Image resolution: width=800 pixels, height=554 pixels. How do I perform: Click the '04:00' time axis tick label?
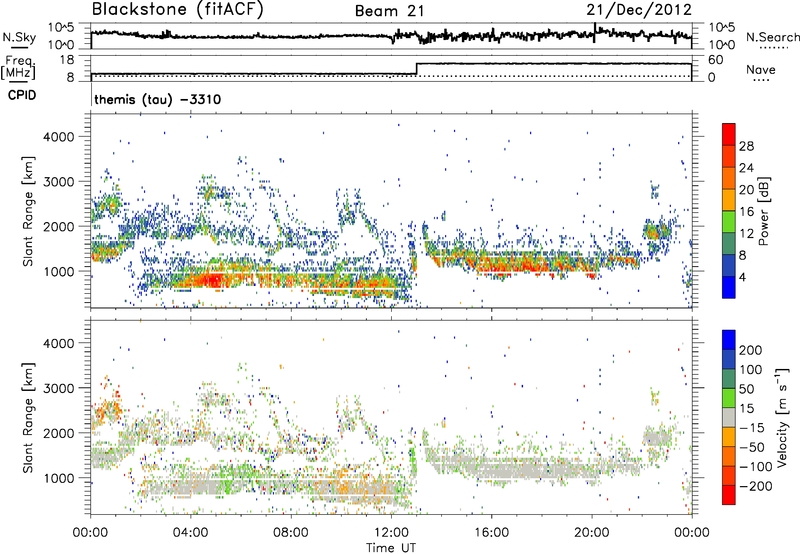pos(191,533)
